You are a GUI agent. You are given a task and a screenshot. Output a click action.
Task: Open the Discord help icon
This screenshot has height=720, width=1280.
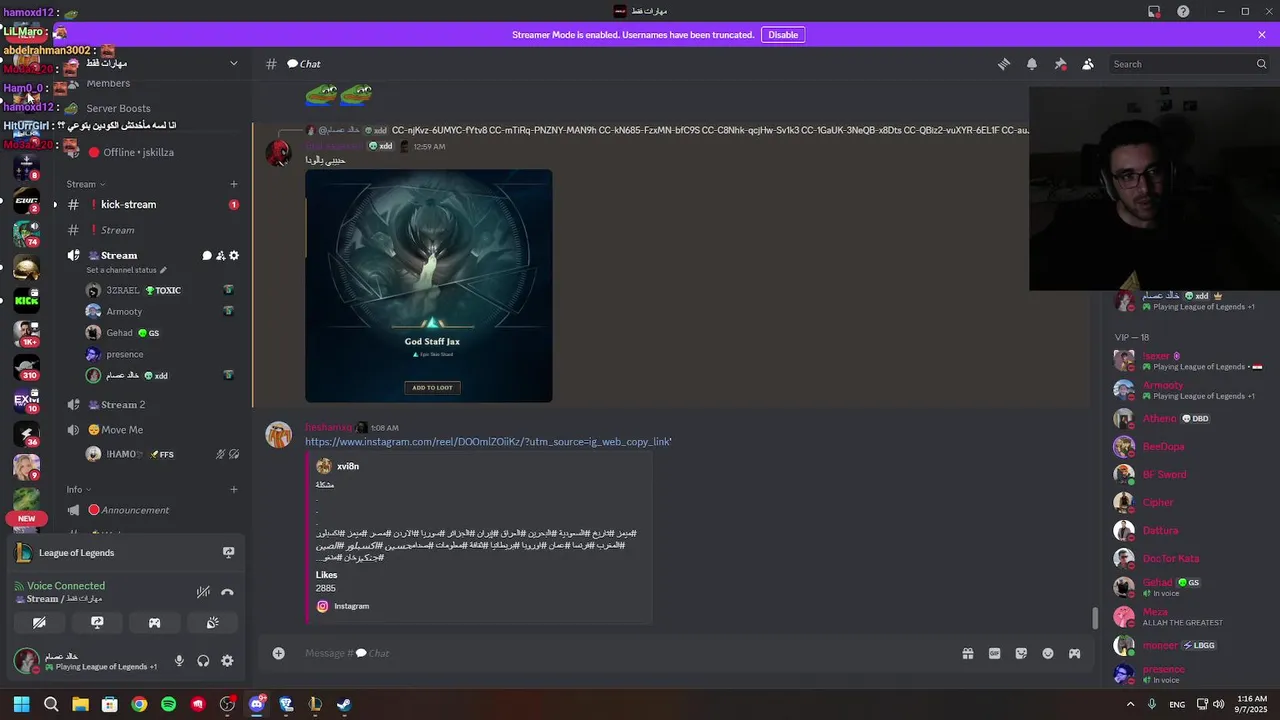point(1183,11)
